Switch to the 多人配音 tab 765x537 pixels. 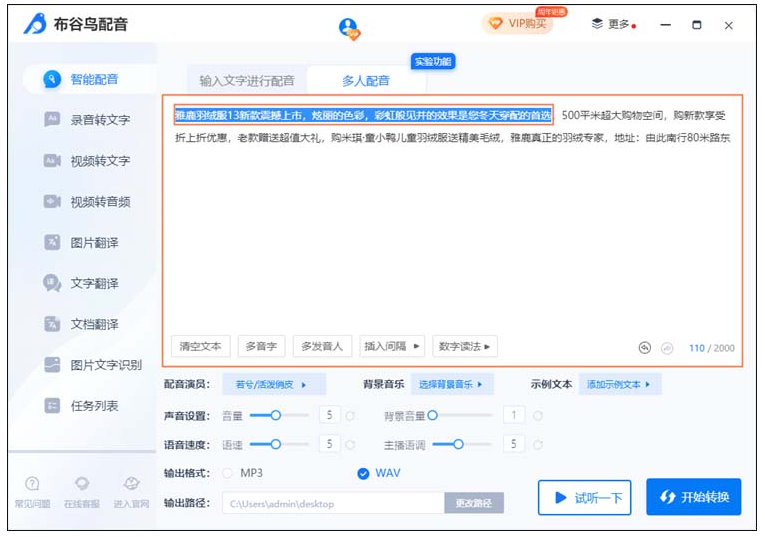[x=366, y=80]
